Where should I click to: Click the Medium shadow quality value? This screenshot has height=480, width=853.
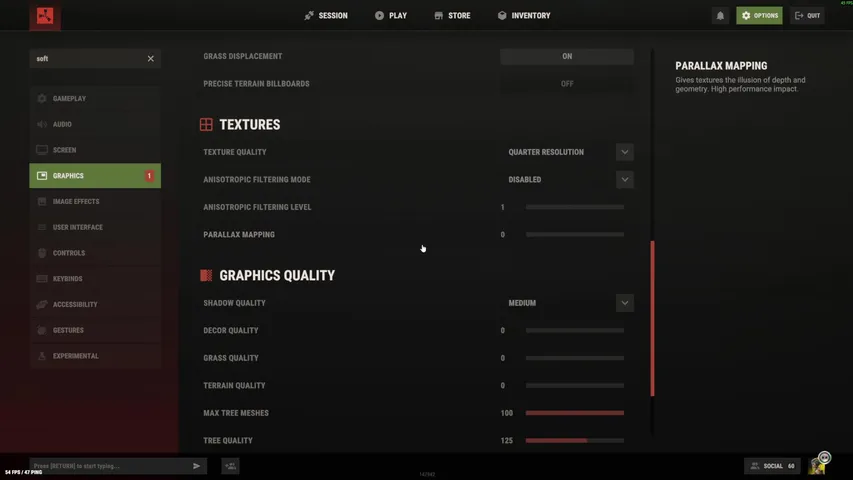tap(522, 303)
